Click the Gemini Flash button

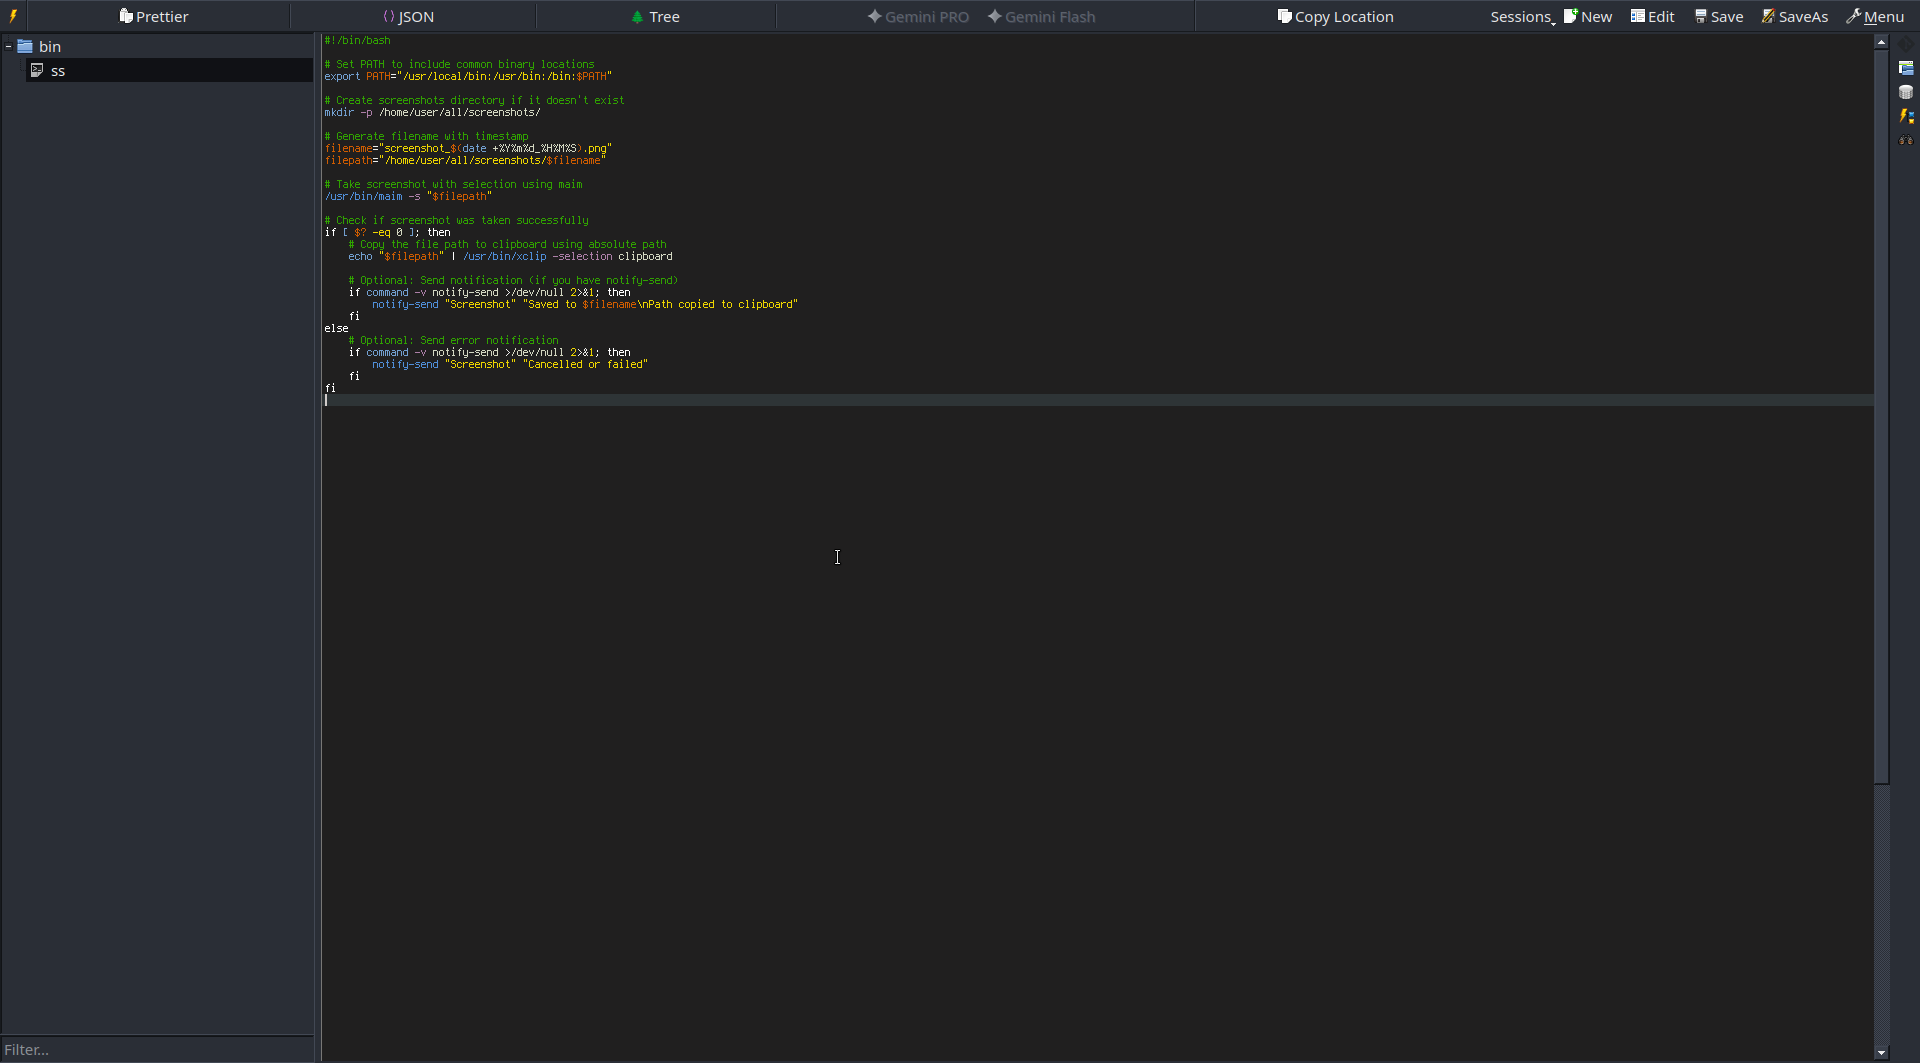click(x=1041, y=16)
